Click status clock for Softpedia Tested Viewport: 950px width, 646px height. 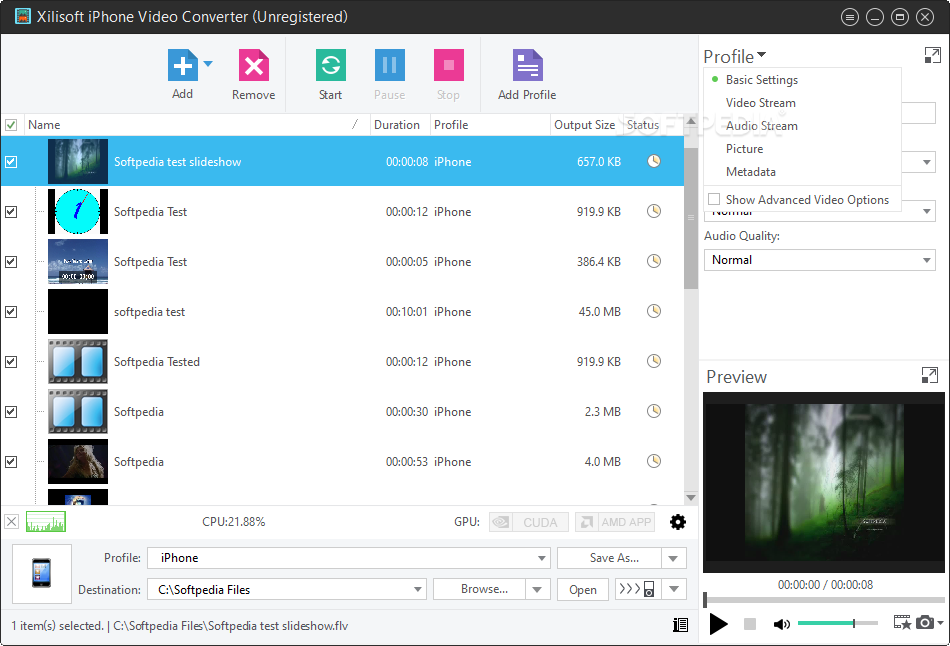click(654, 361)
